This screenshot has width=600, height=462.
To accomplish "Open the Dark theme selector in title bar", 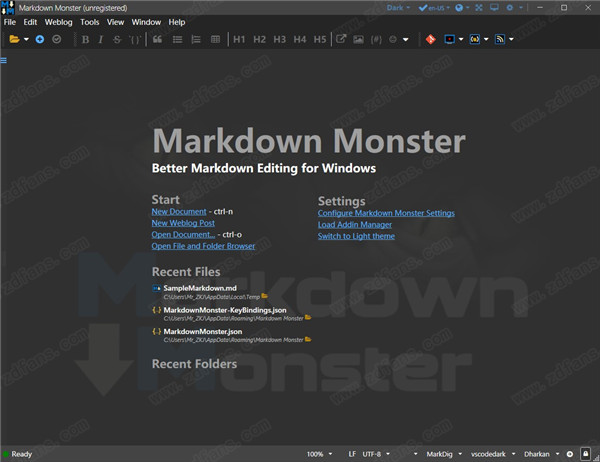I will click(398, 8).
